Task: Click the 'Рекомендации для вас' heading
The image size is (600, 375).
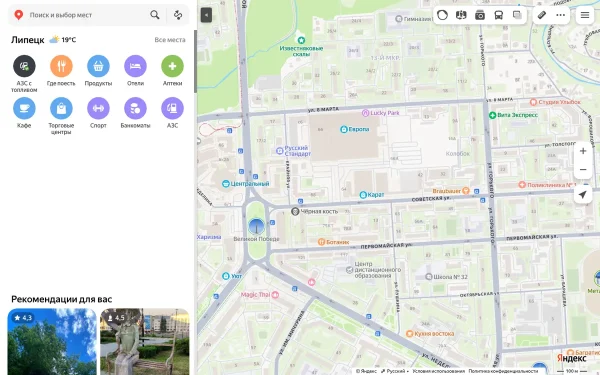Action: pyautogui.click(x=62, y=299)
